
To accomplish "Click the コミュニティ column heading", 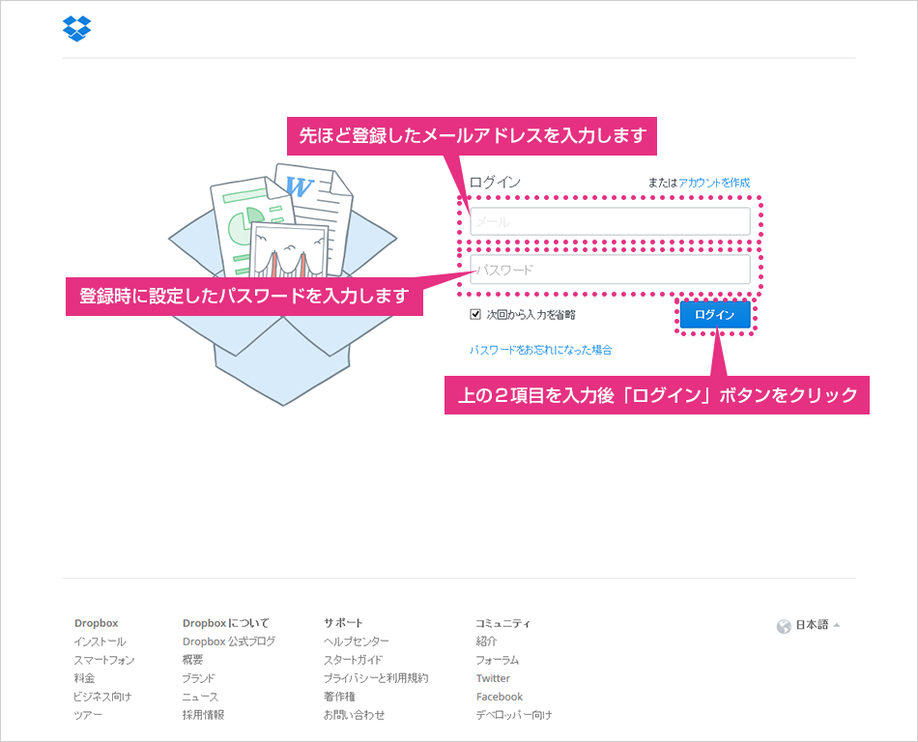I will [x=503, y=623].
